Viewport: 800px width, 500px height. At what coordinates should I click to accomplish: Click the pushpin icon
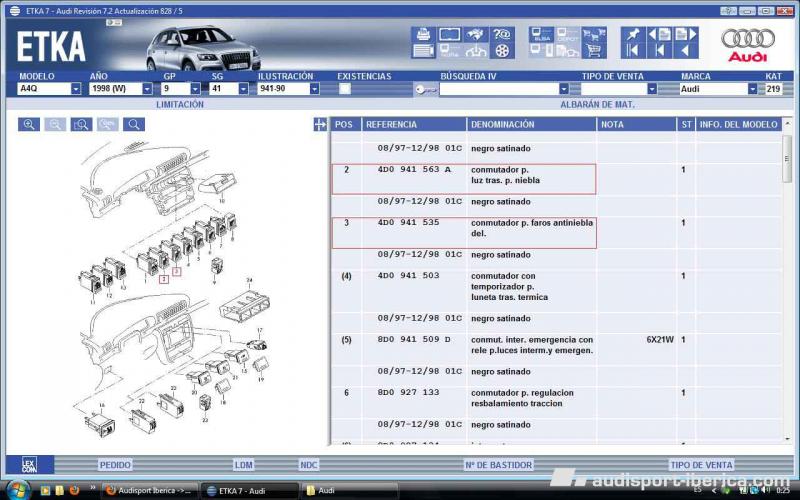pos(633,34)
